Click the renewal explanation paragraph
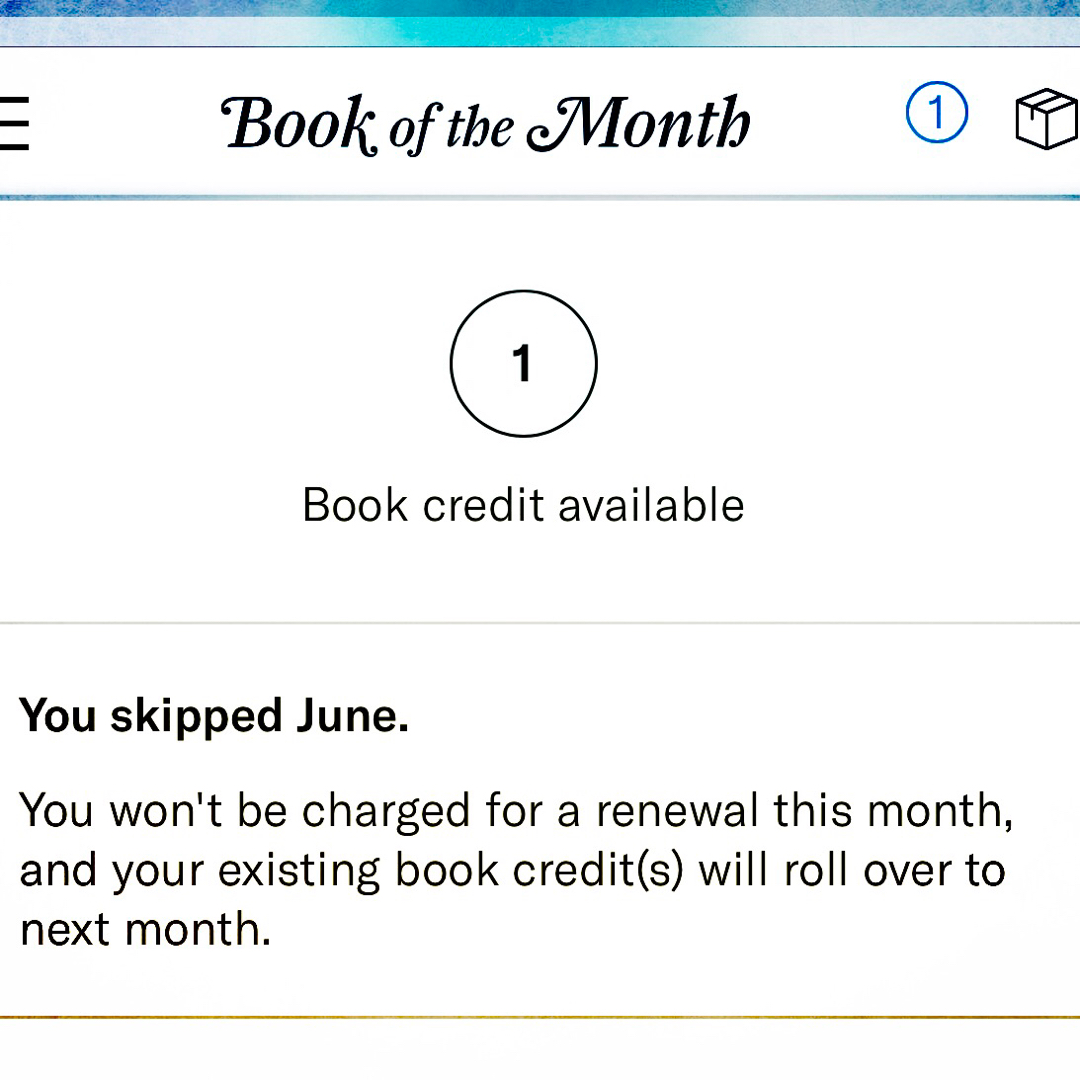The image size is (1080, 1080). [x=515, y=869]
